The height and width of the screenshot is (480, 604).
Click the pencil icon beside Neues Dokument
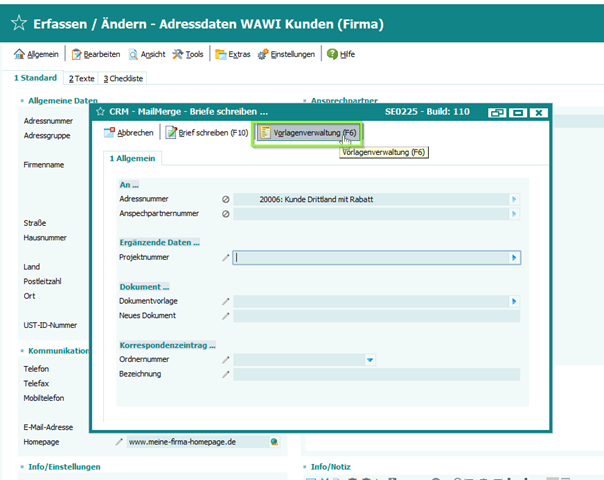225,316
